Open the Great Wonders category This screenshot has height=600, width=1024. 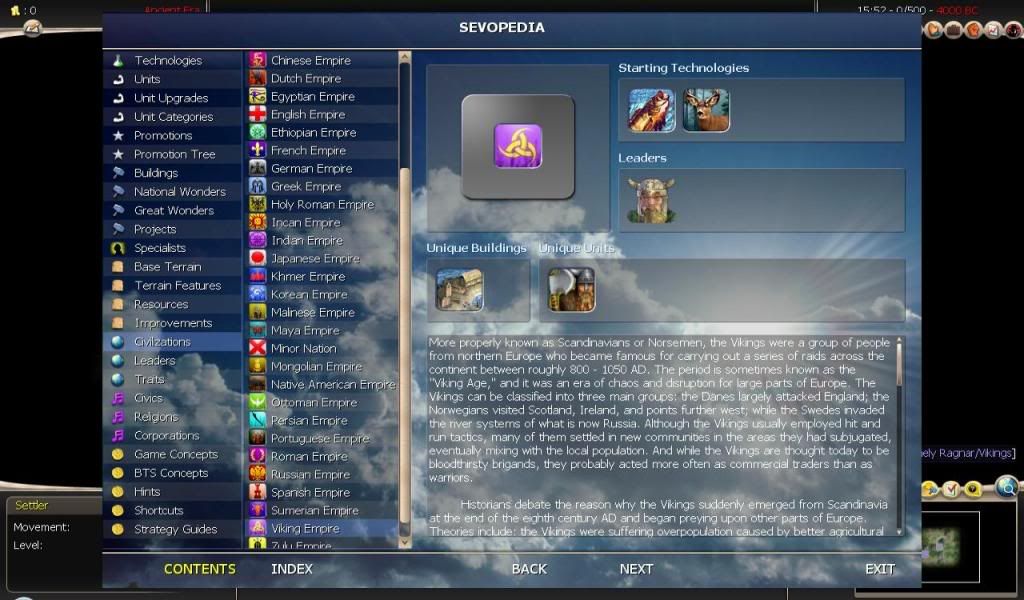[172, 210]
